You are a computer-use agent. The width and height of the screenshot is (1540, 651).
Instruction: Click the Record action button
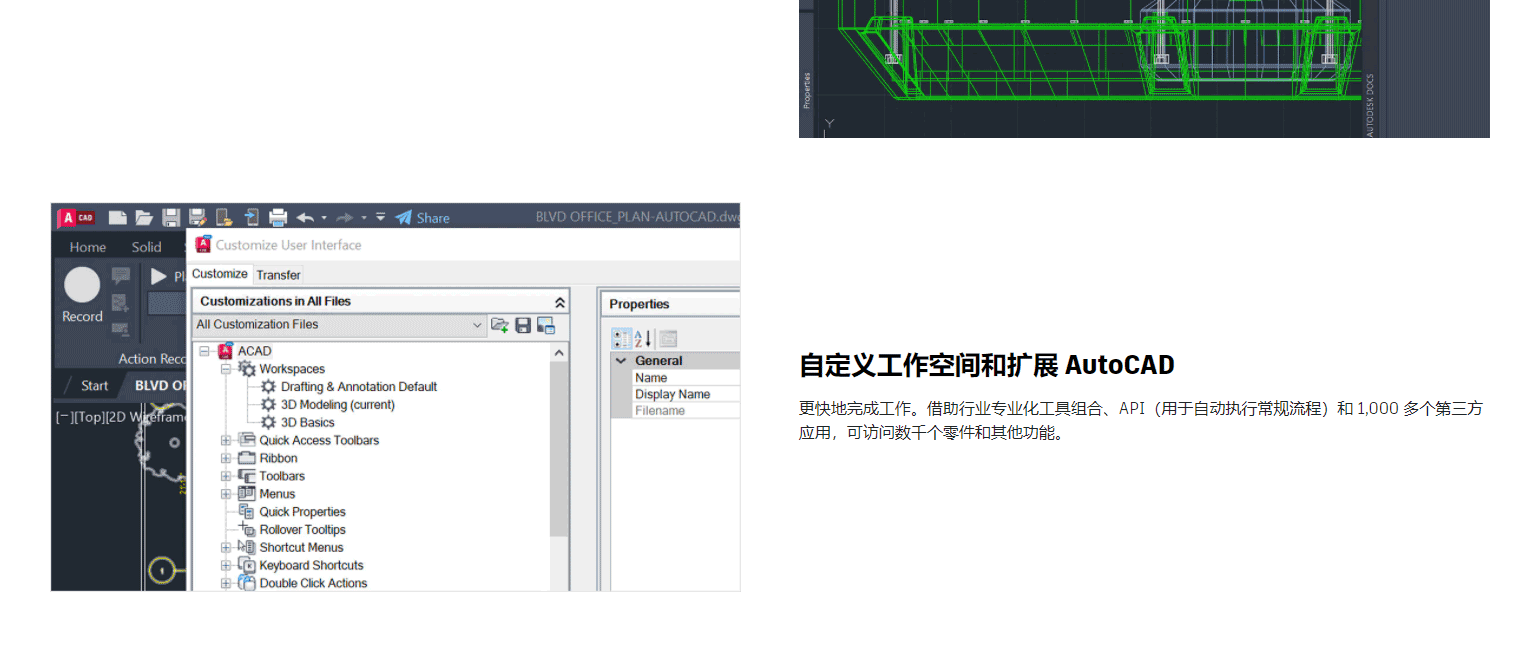[82, 296]
